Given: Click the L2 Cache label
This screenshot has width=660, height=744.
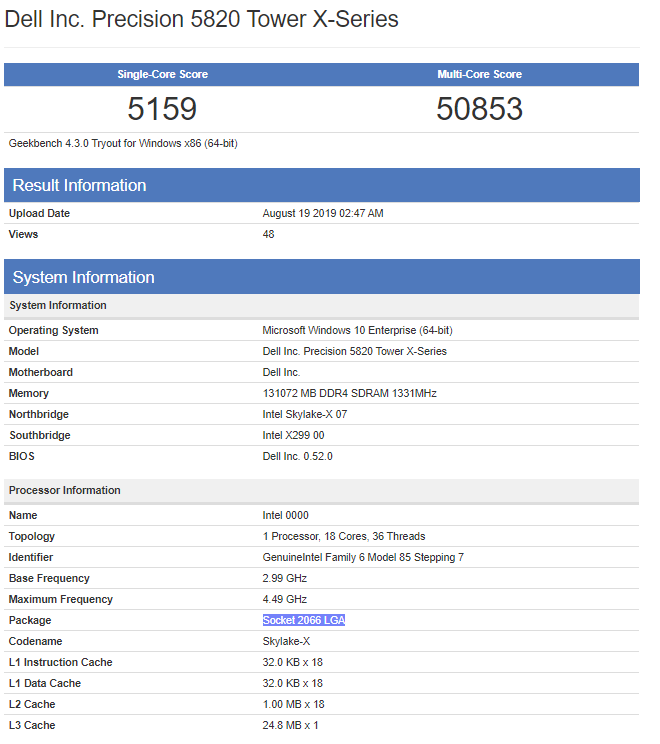Looking at the screenshot, I should (x=32, y=704).
